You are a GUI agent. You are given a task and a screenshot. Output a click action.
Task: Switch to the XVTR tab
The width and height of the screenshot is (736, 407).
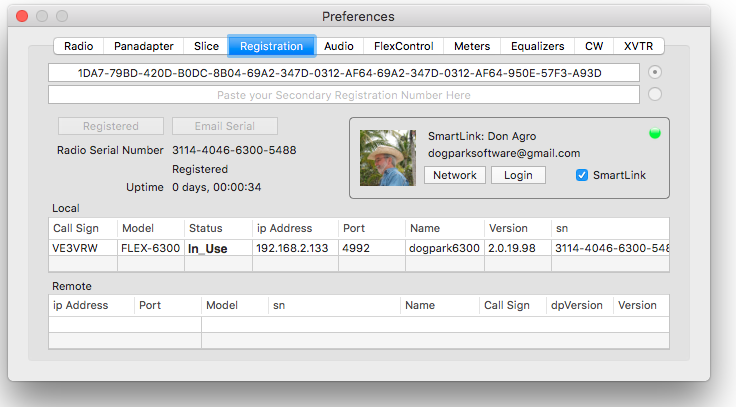click(639, 46)
